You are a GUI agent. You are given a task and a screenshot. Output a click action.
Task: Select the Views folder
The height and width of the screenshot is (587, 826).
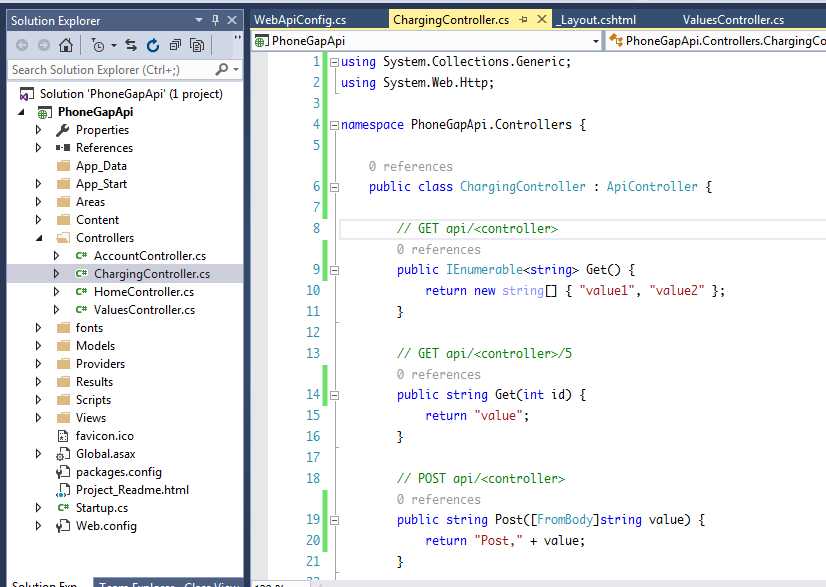click(91, 418)
